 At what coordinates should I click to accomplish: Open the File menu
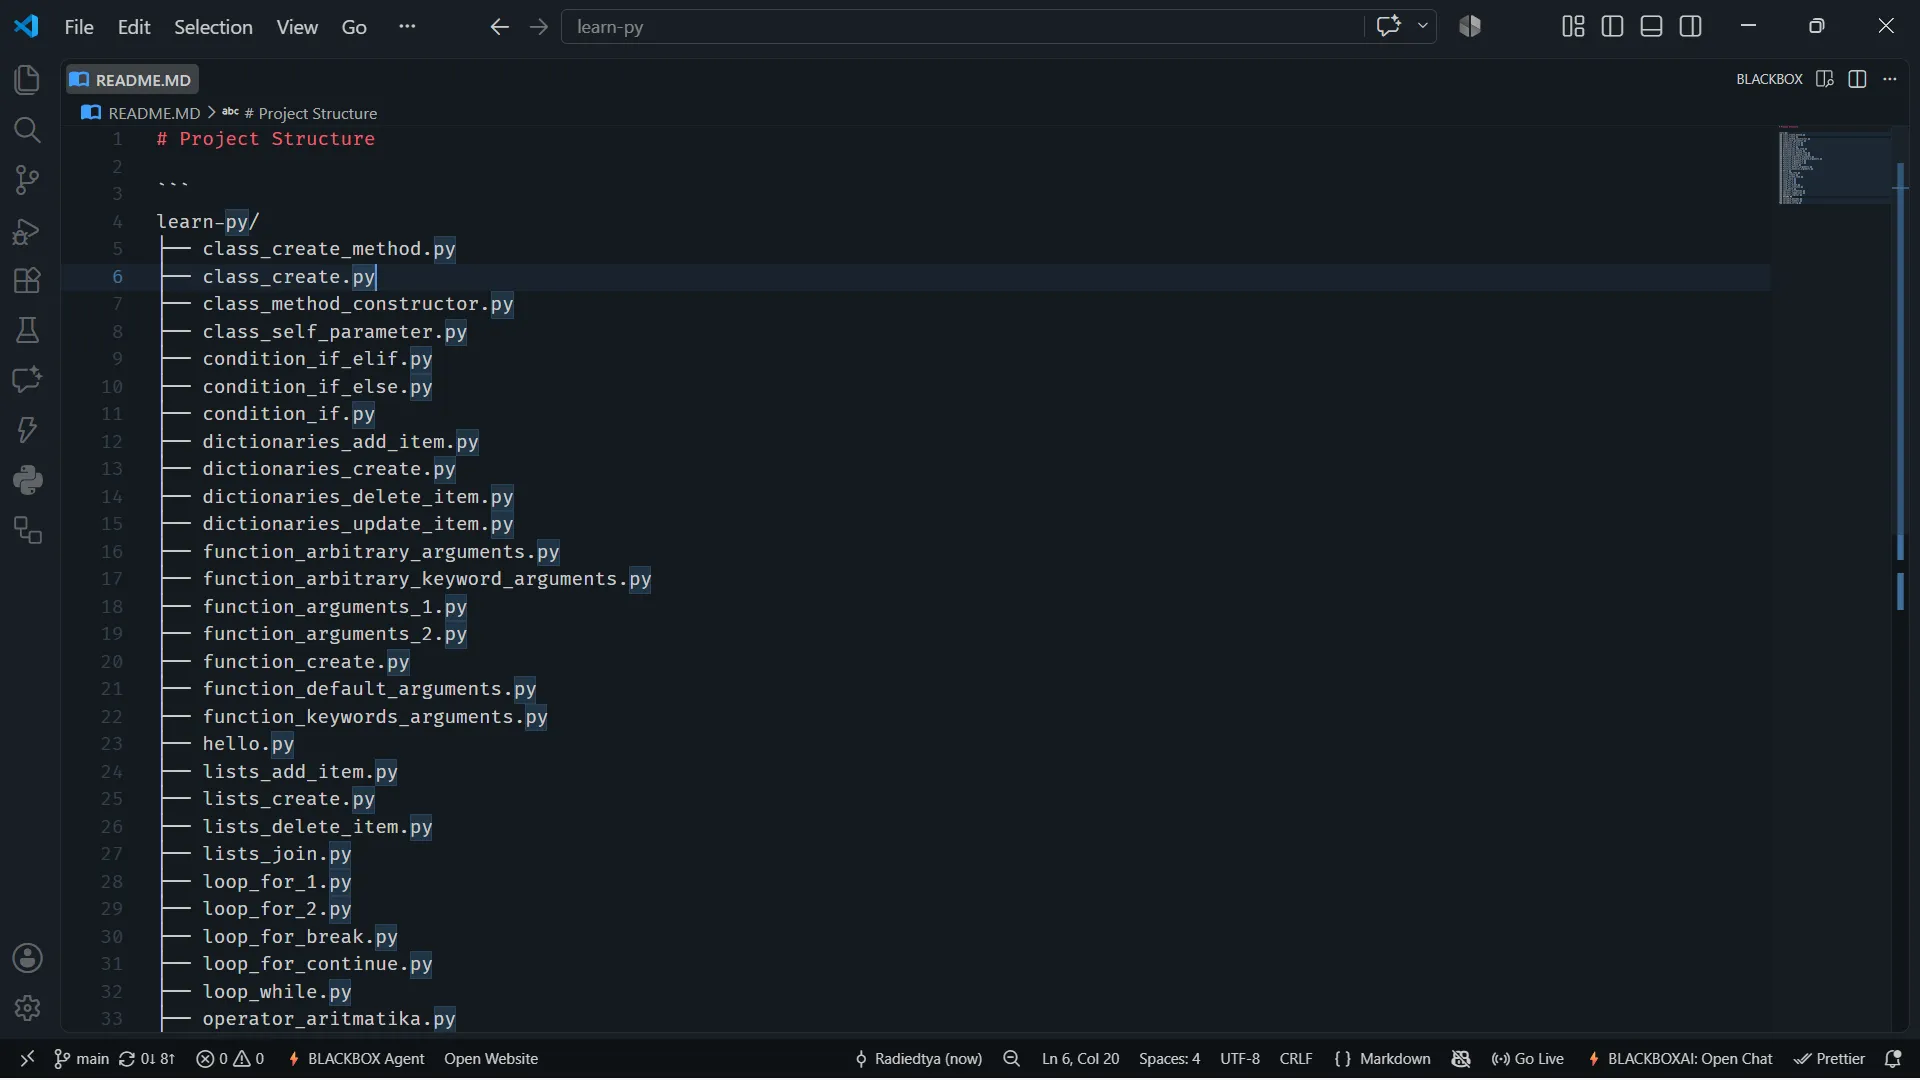(79, 27)
